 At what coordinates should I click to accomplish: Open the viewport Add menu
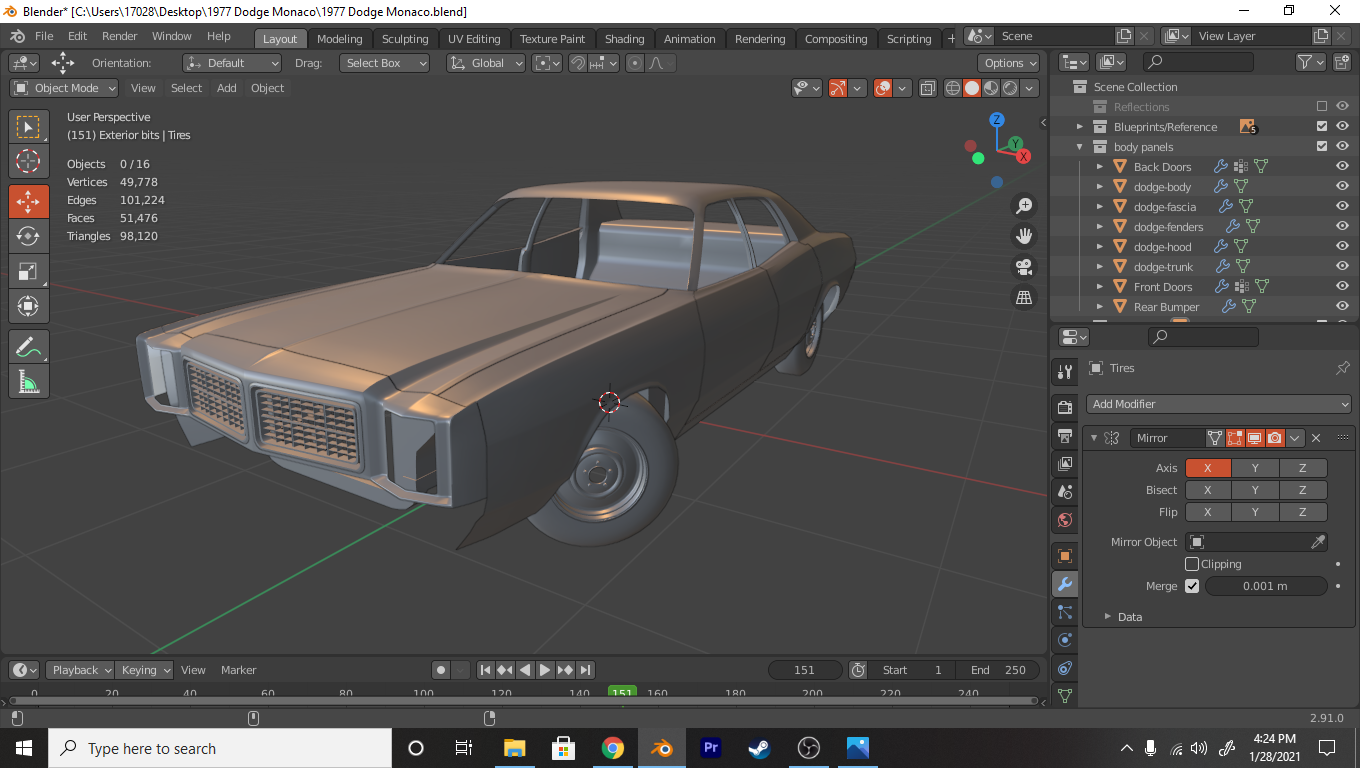(x=227, y=88)
